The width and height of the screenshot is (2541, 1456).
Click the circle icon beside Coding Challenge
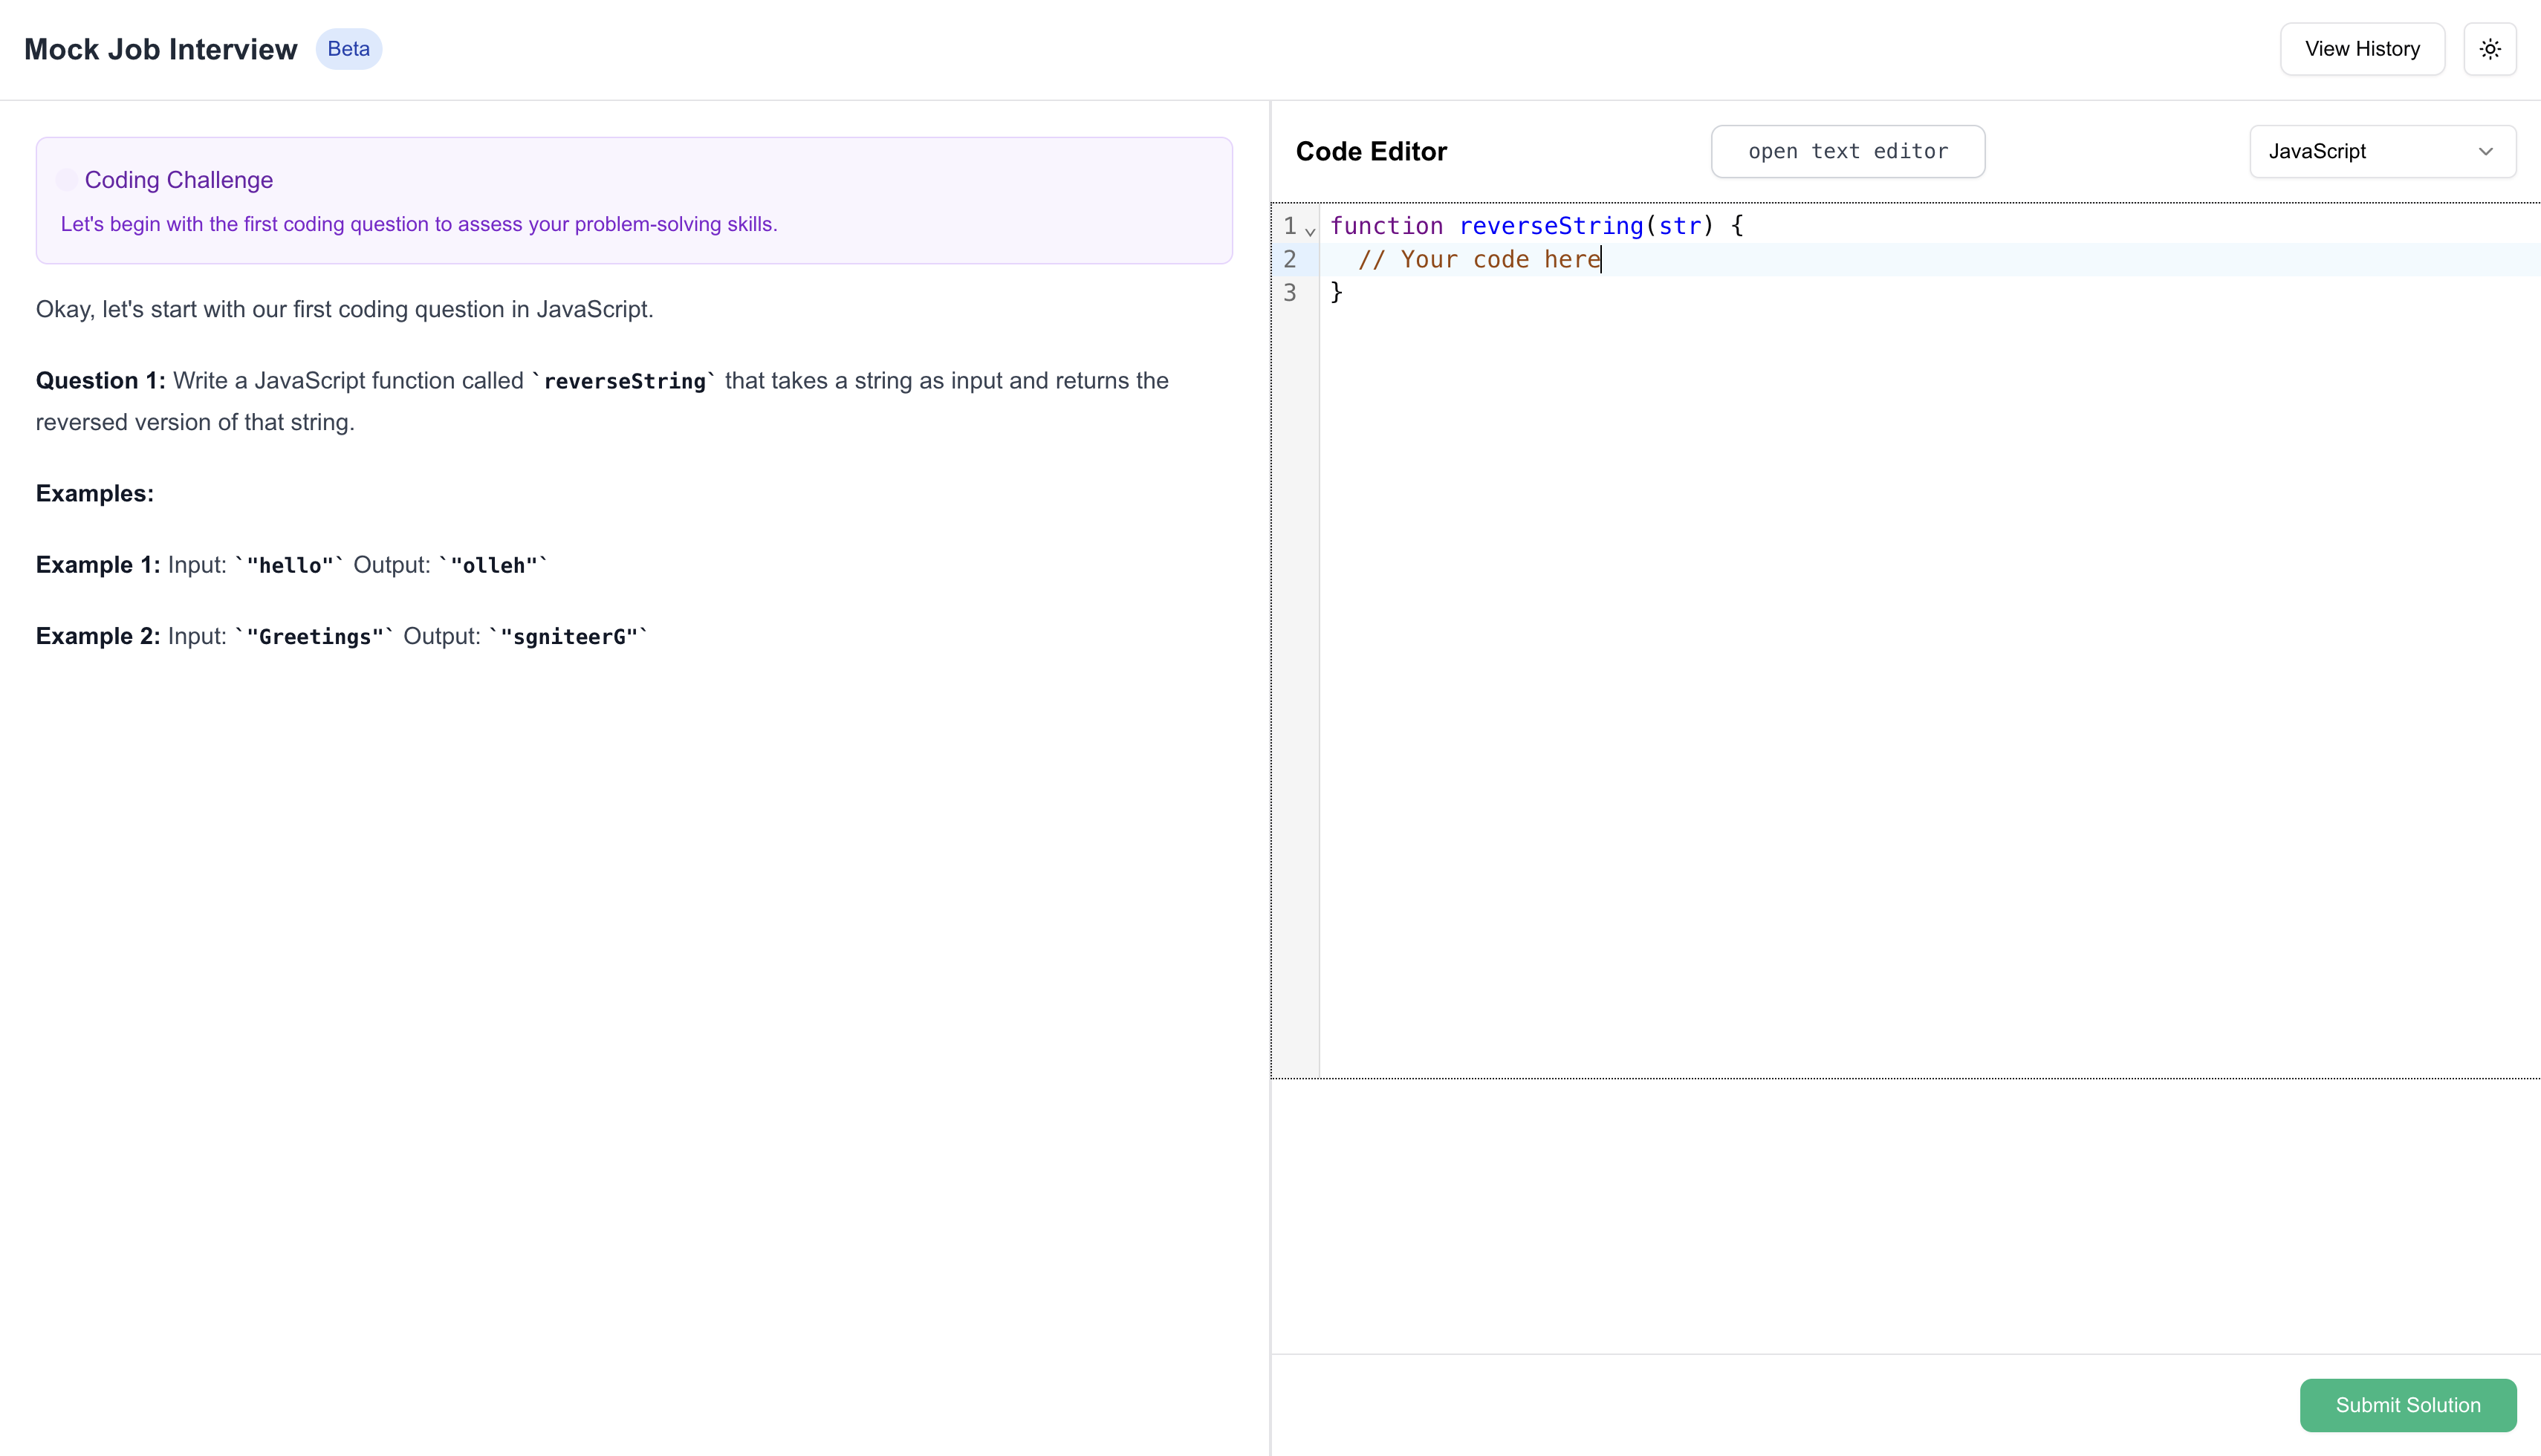[66, 180]
